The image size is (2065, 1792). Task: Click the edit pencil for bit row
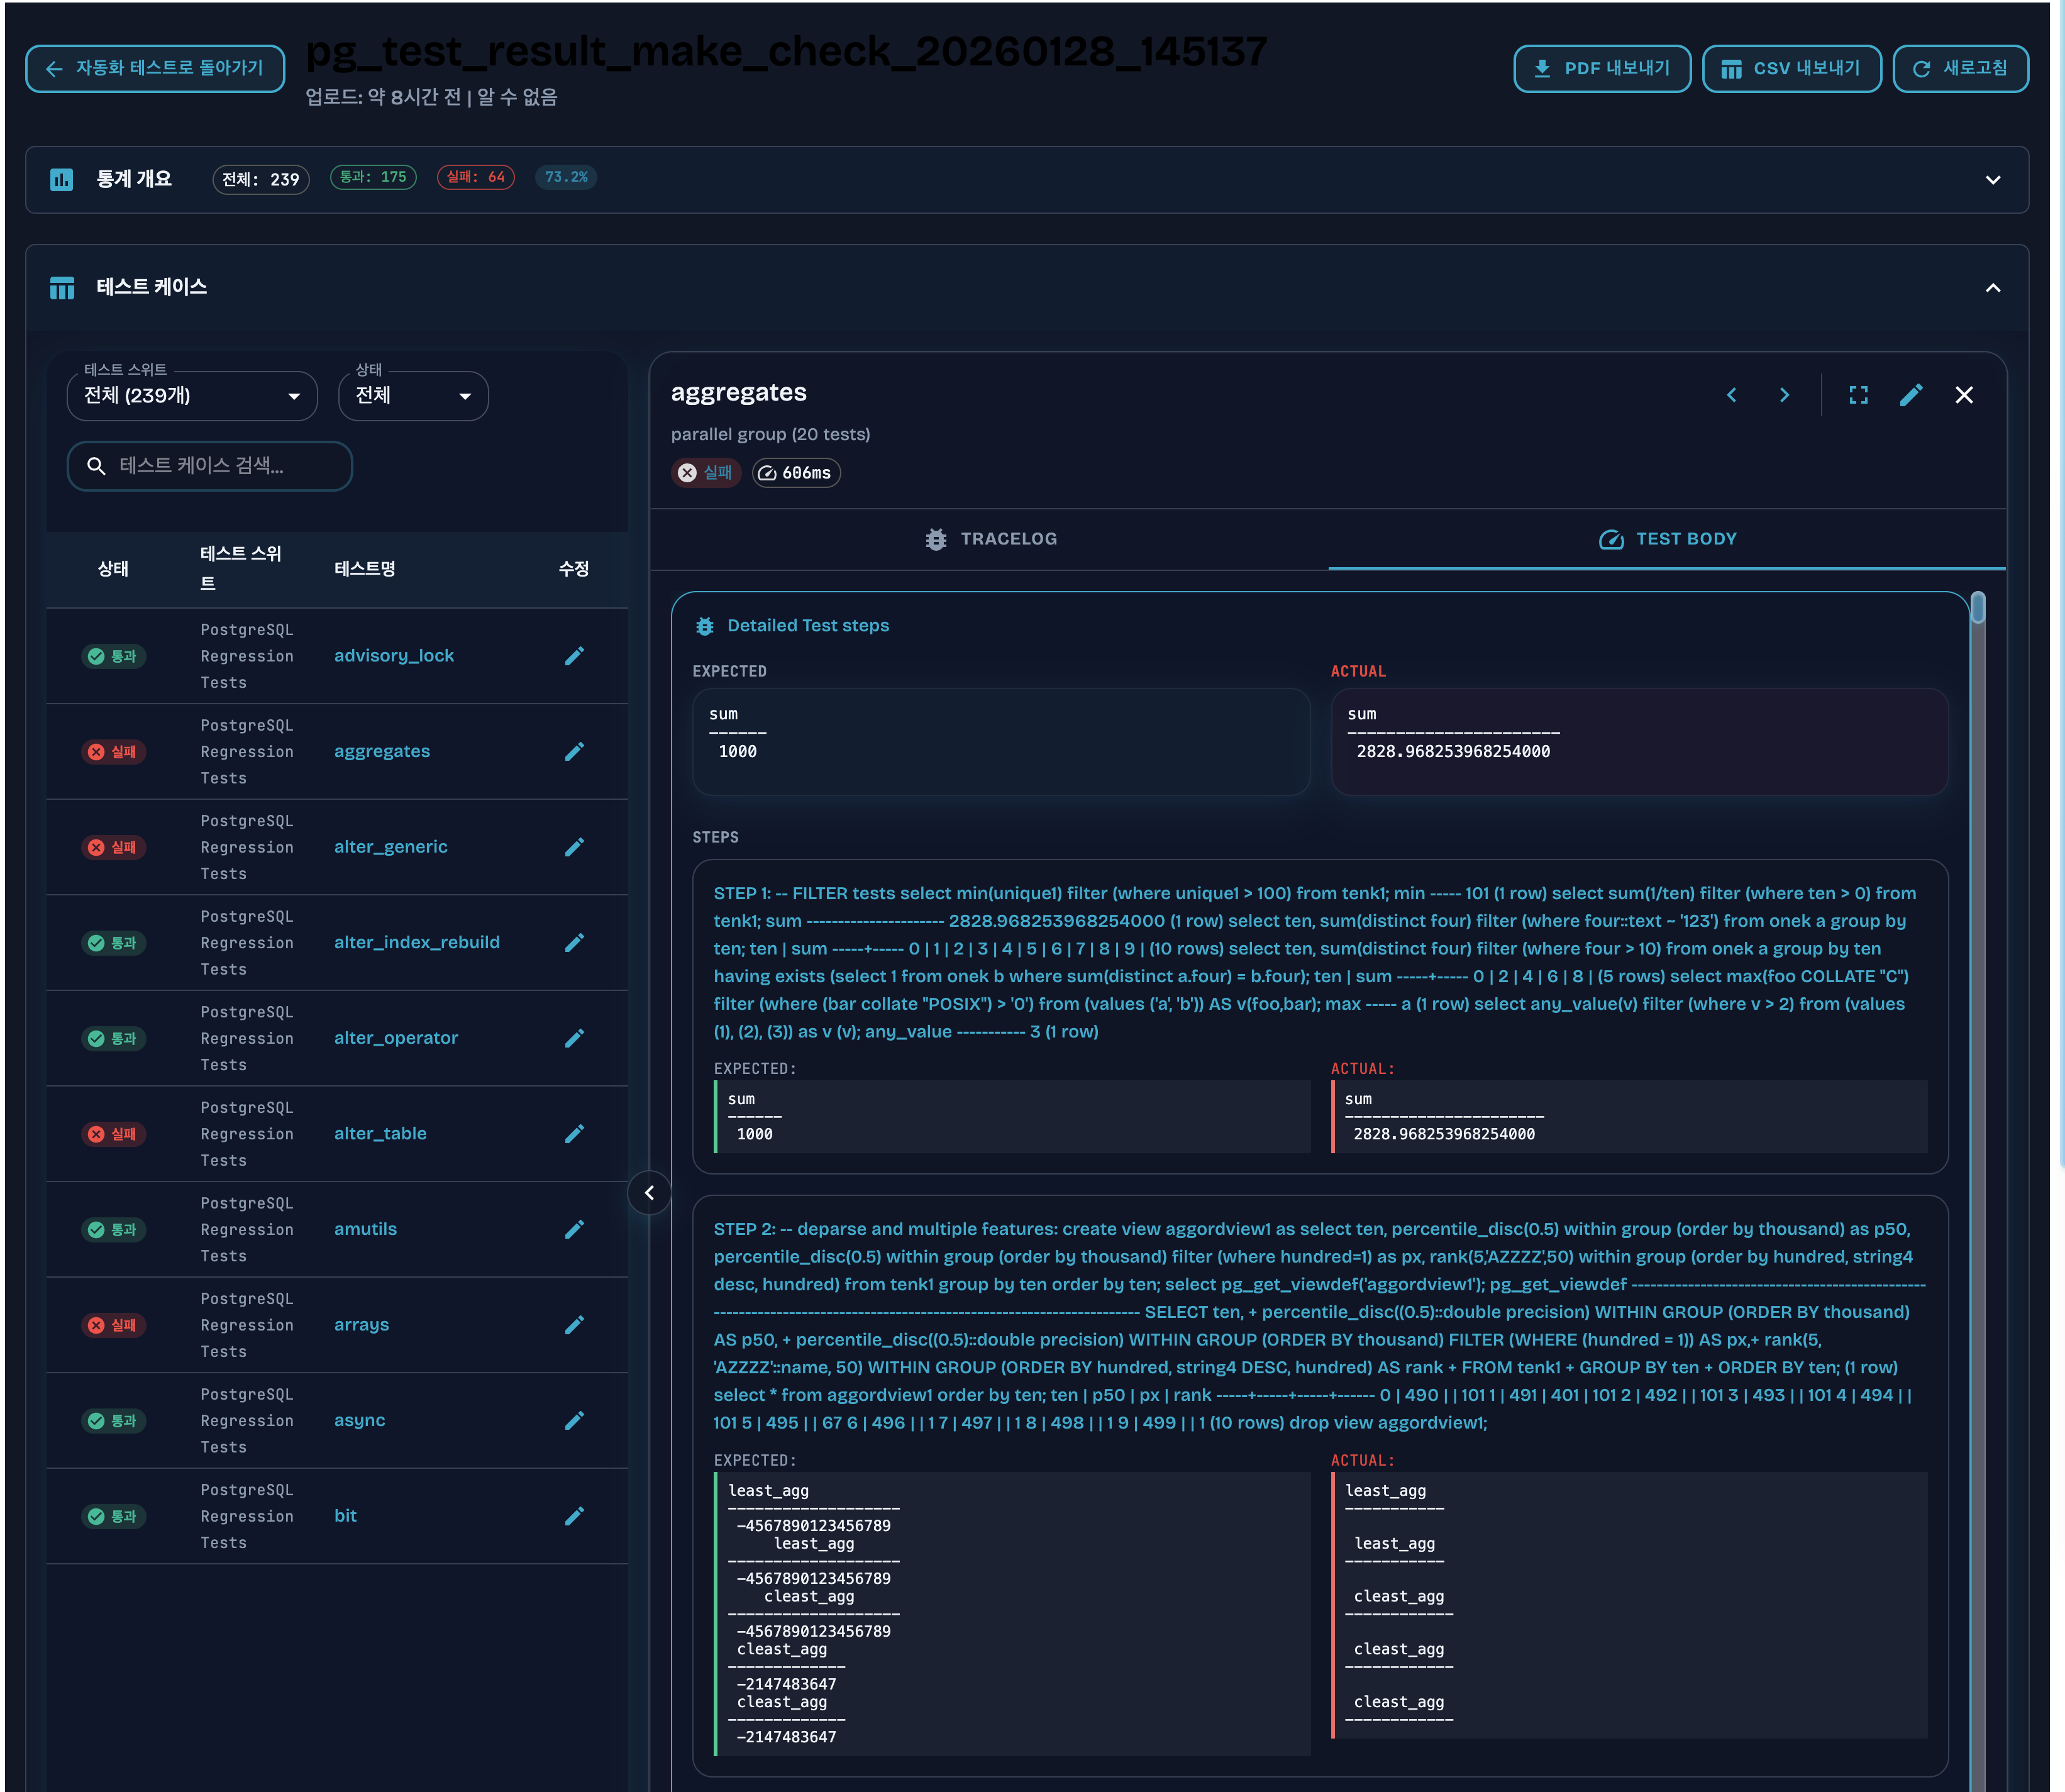pyautogui.click(x=574, y=1516)
